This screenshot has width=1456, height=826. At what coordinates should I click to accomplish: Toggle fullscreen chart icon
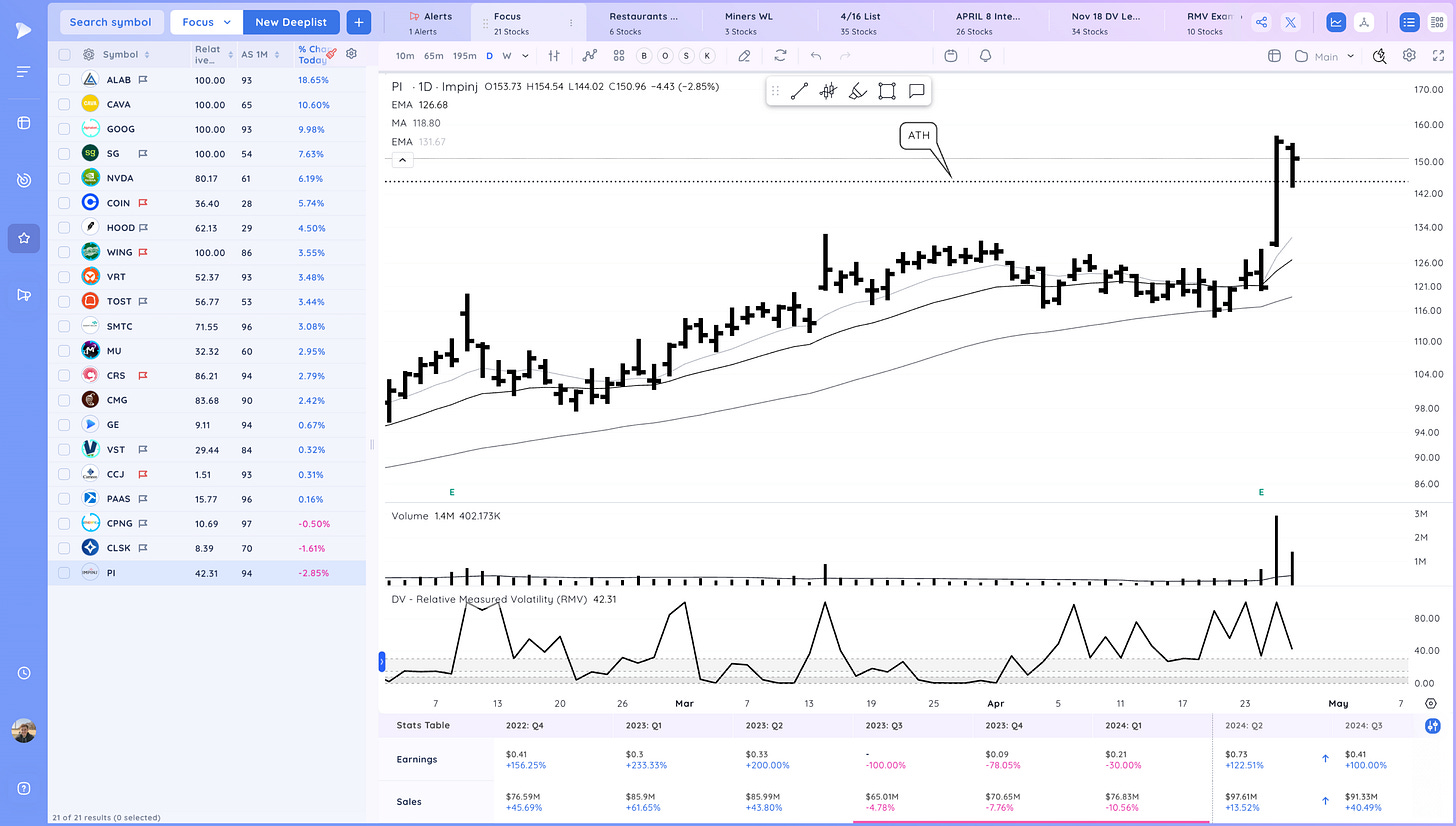(1437, 56)
